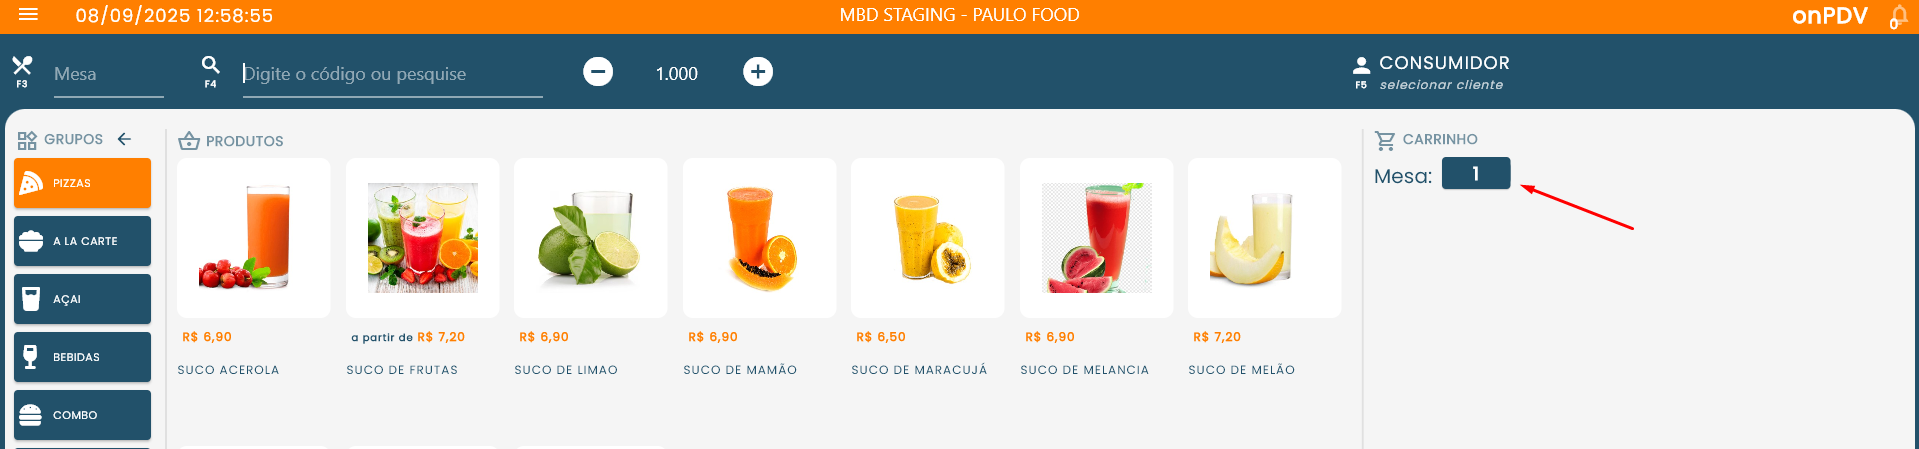Select the Açaí group

[82, 299]
